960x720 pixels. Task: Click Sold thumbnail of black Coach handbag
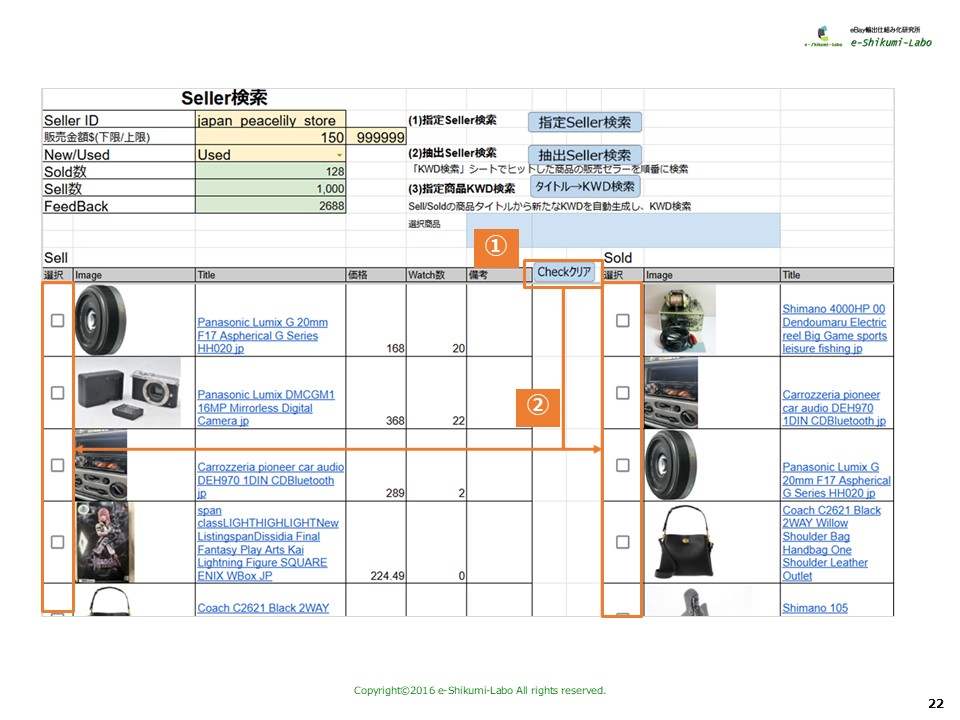[x=685, y=542]
